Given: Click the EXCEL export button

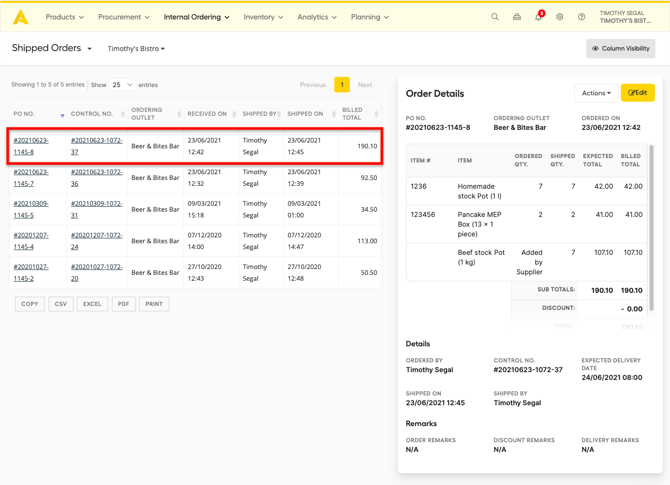Looking at the screenshot, I should [92, 304].
